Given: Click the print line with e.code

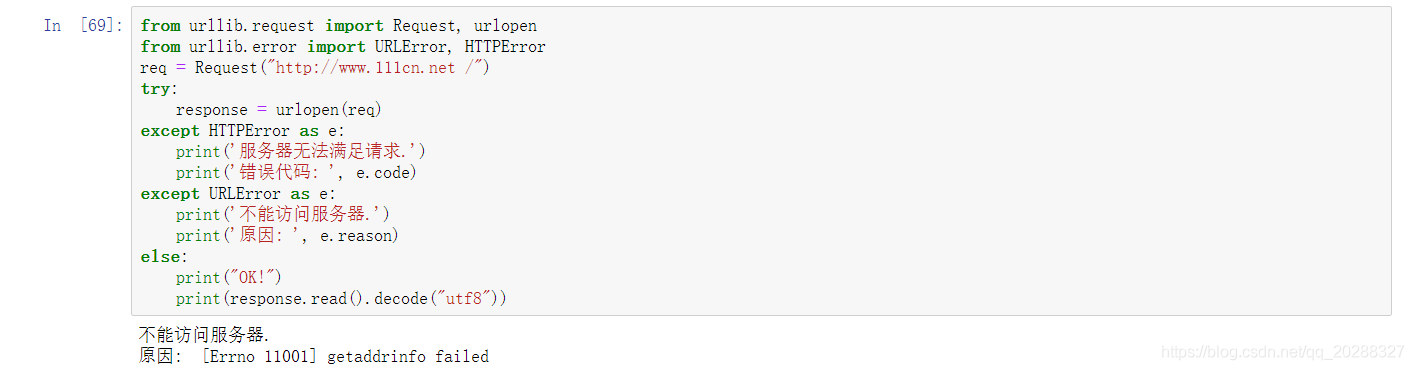Looking at the screenshot, I should pyautogui.click(x=296, y=173).
